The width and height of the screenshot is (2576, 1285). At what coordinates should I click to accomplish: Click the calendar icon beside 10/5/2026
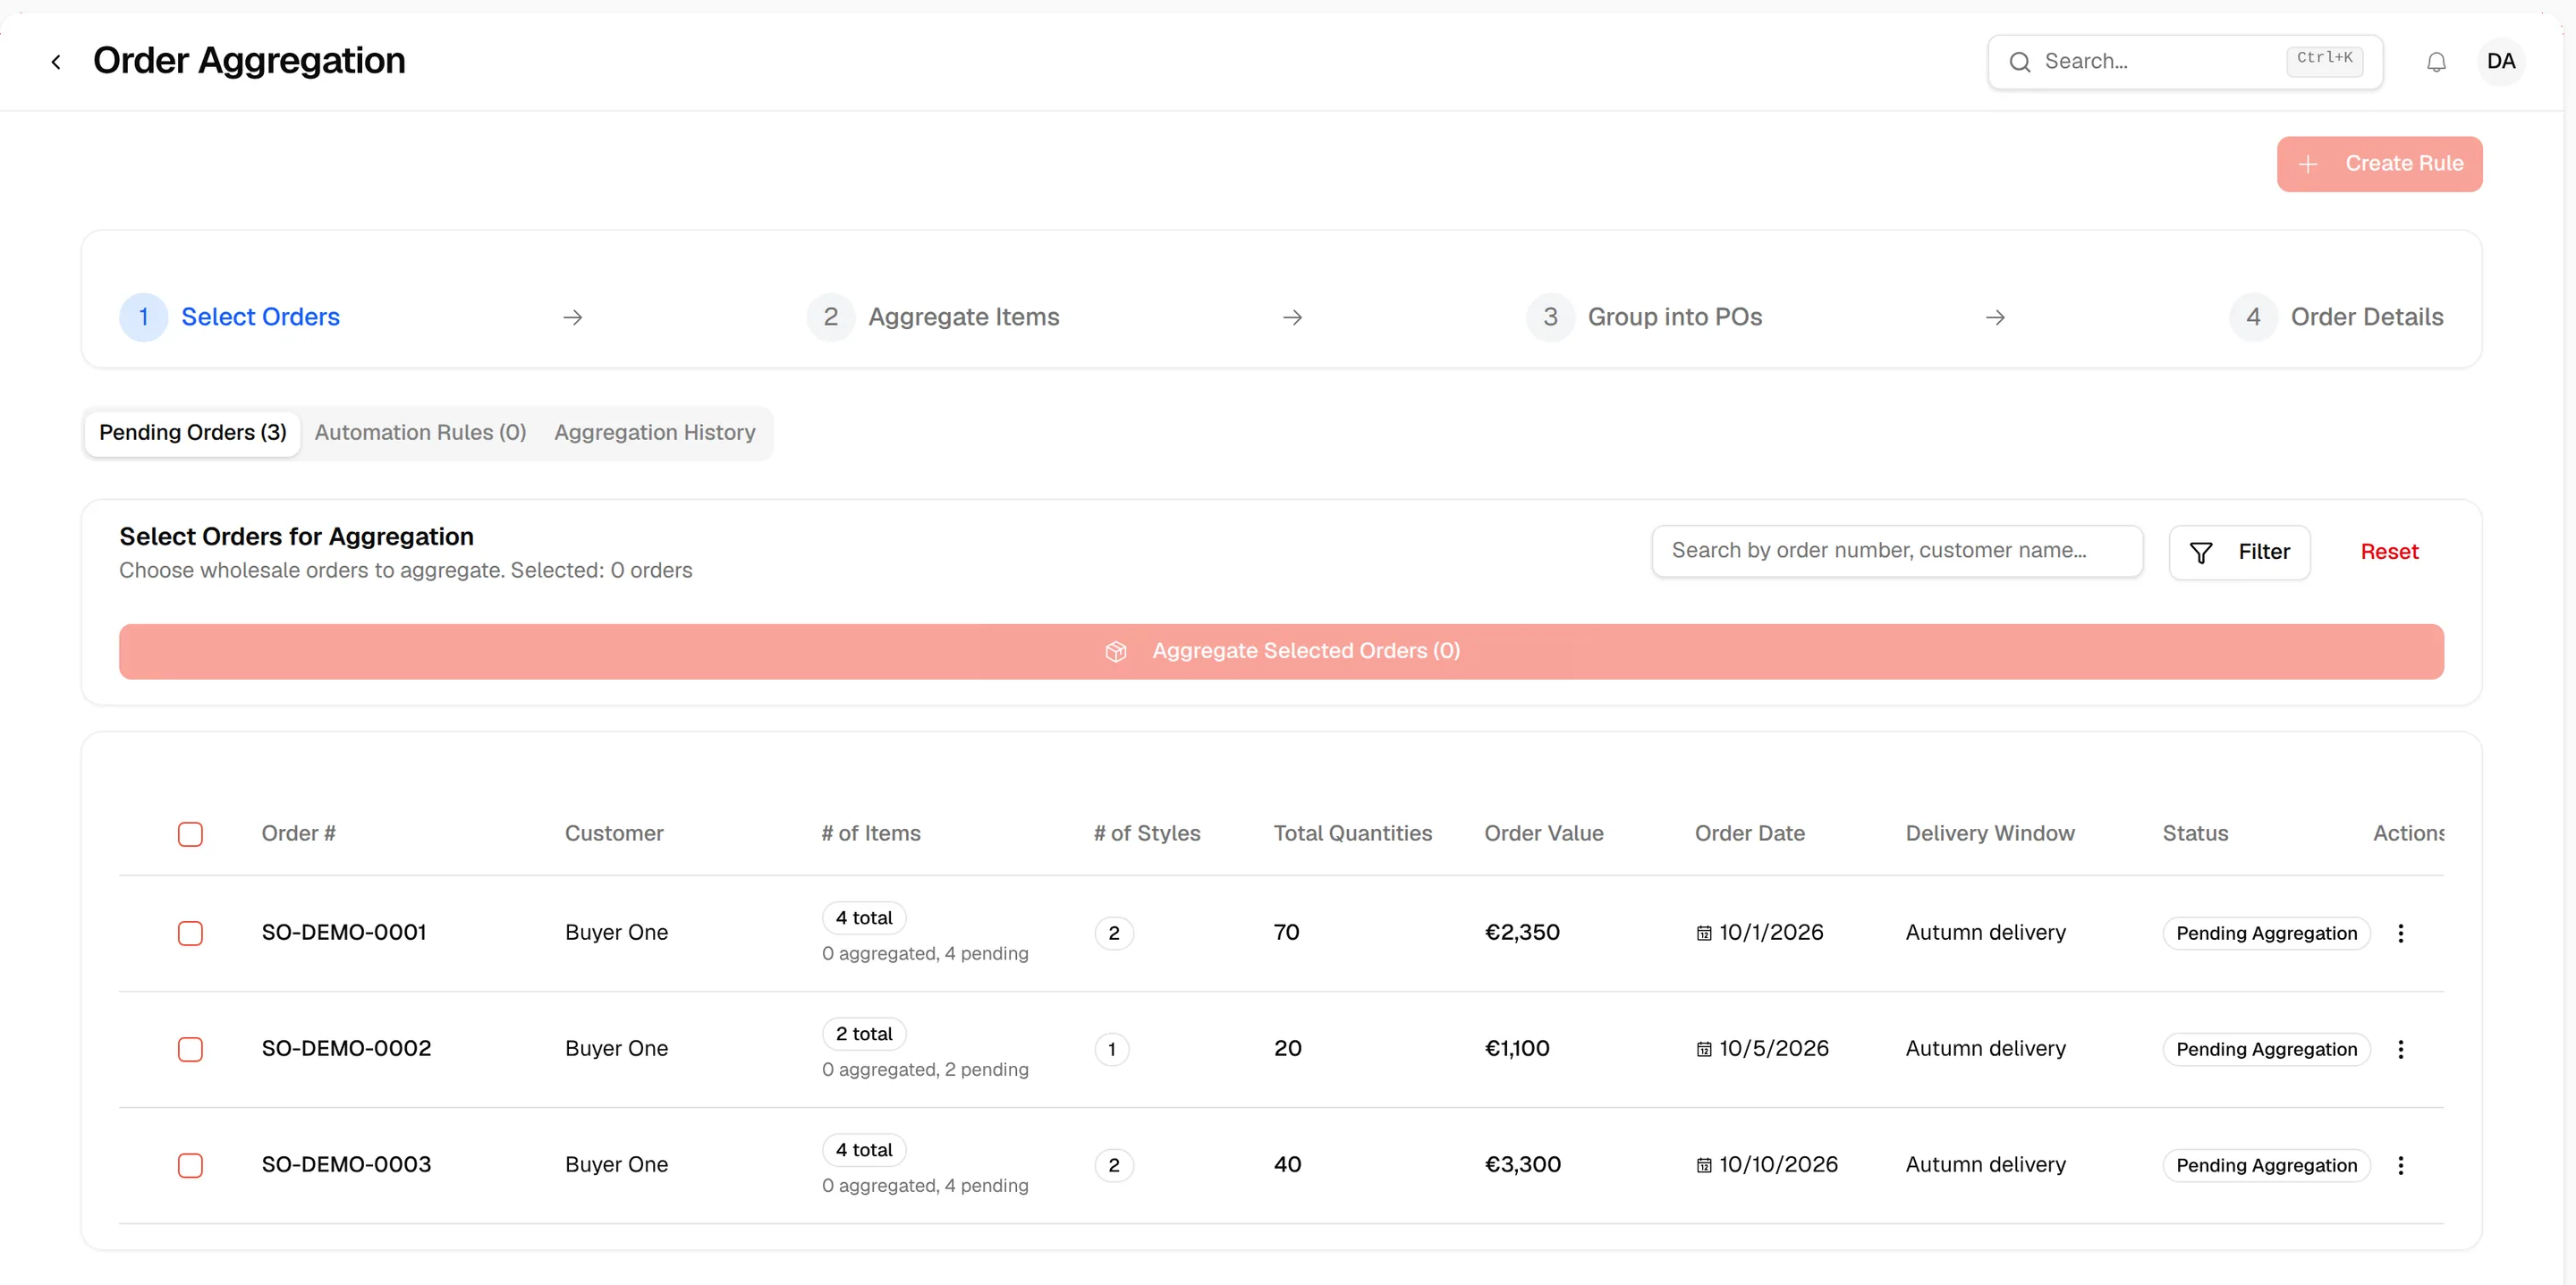pyautogui.click(x=1703, y=1049)
